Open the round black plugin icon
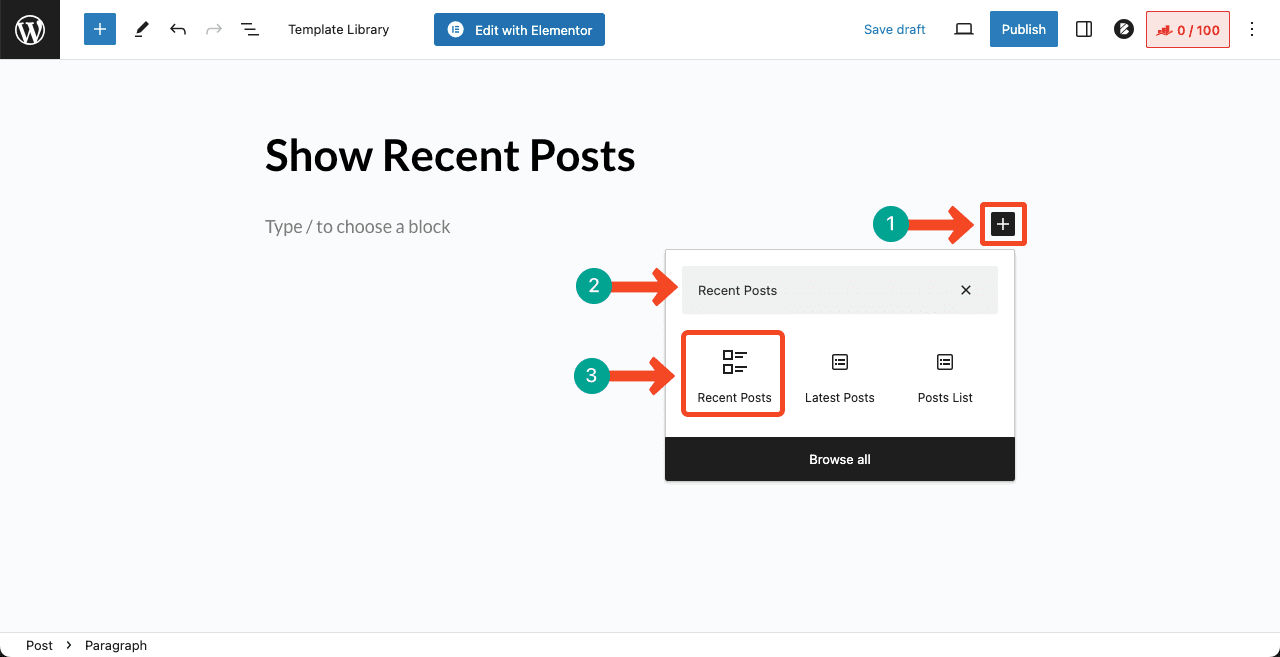The height and width of the screenshot is (657, 1280). [x=1123, y=30]
